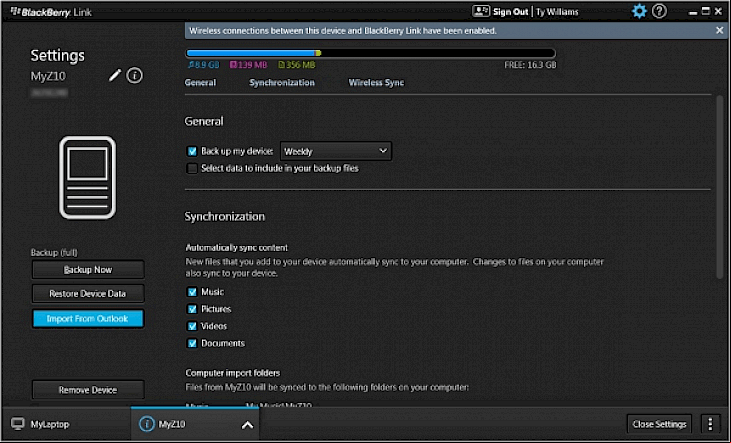
Task: Select the MyZ10 label in the bottom bar
Action: (x=172, y=424)
